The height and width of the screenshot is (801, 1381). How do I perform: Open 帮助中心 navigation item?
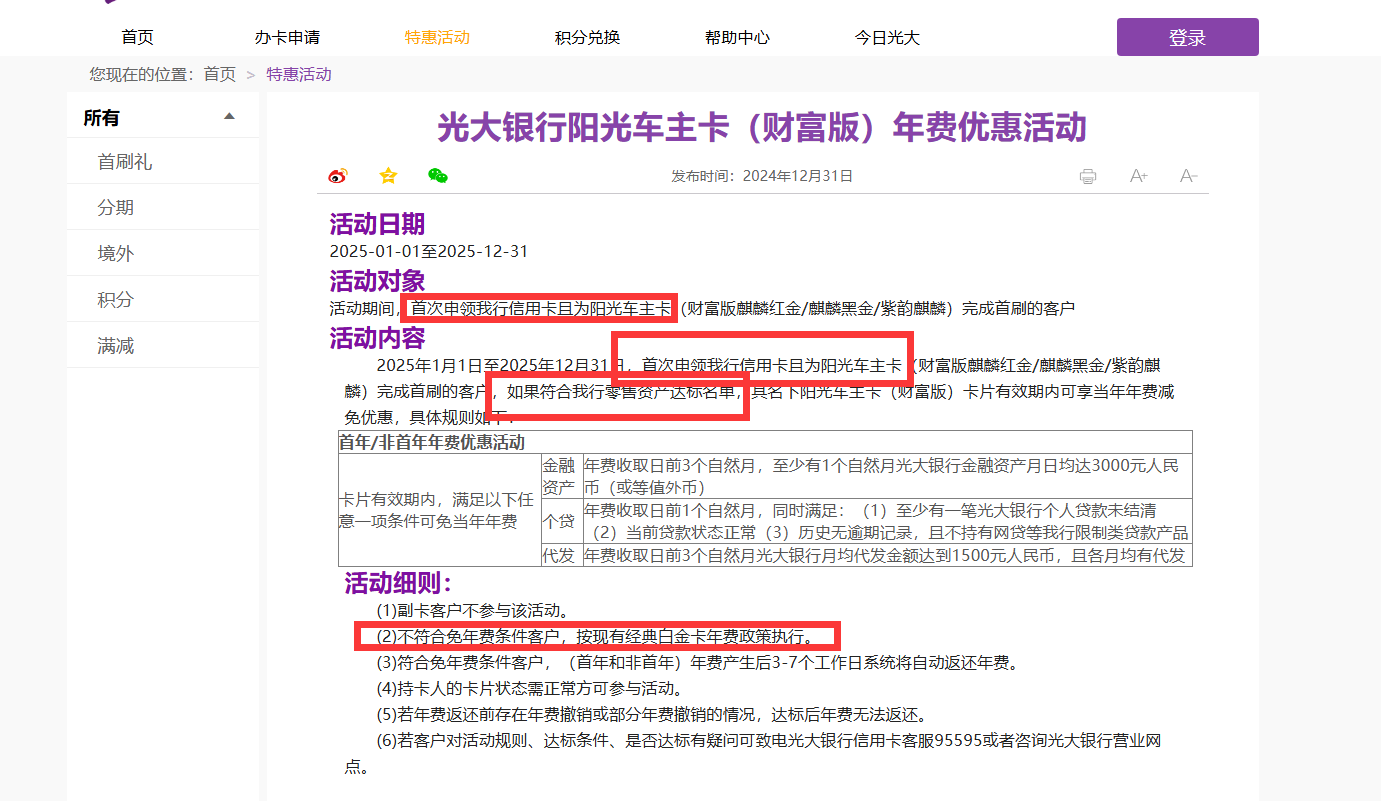click(x=737, y=38)
